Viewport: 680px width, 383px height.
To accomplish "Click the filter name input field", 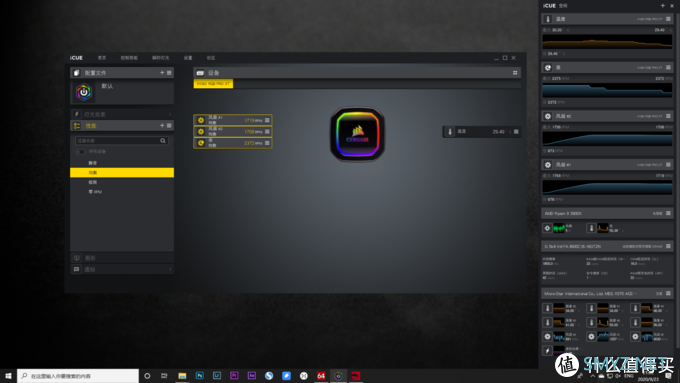I will point(117,141).
